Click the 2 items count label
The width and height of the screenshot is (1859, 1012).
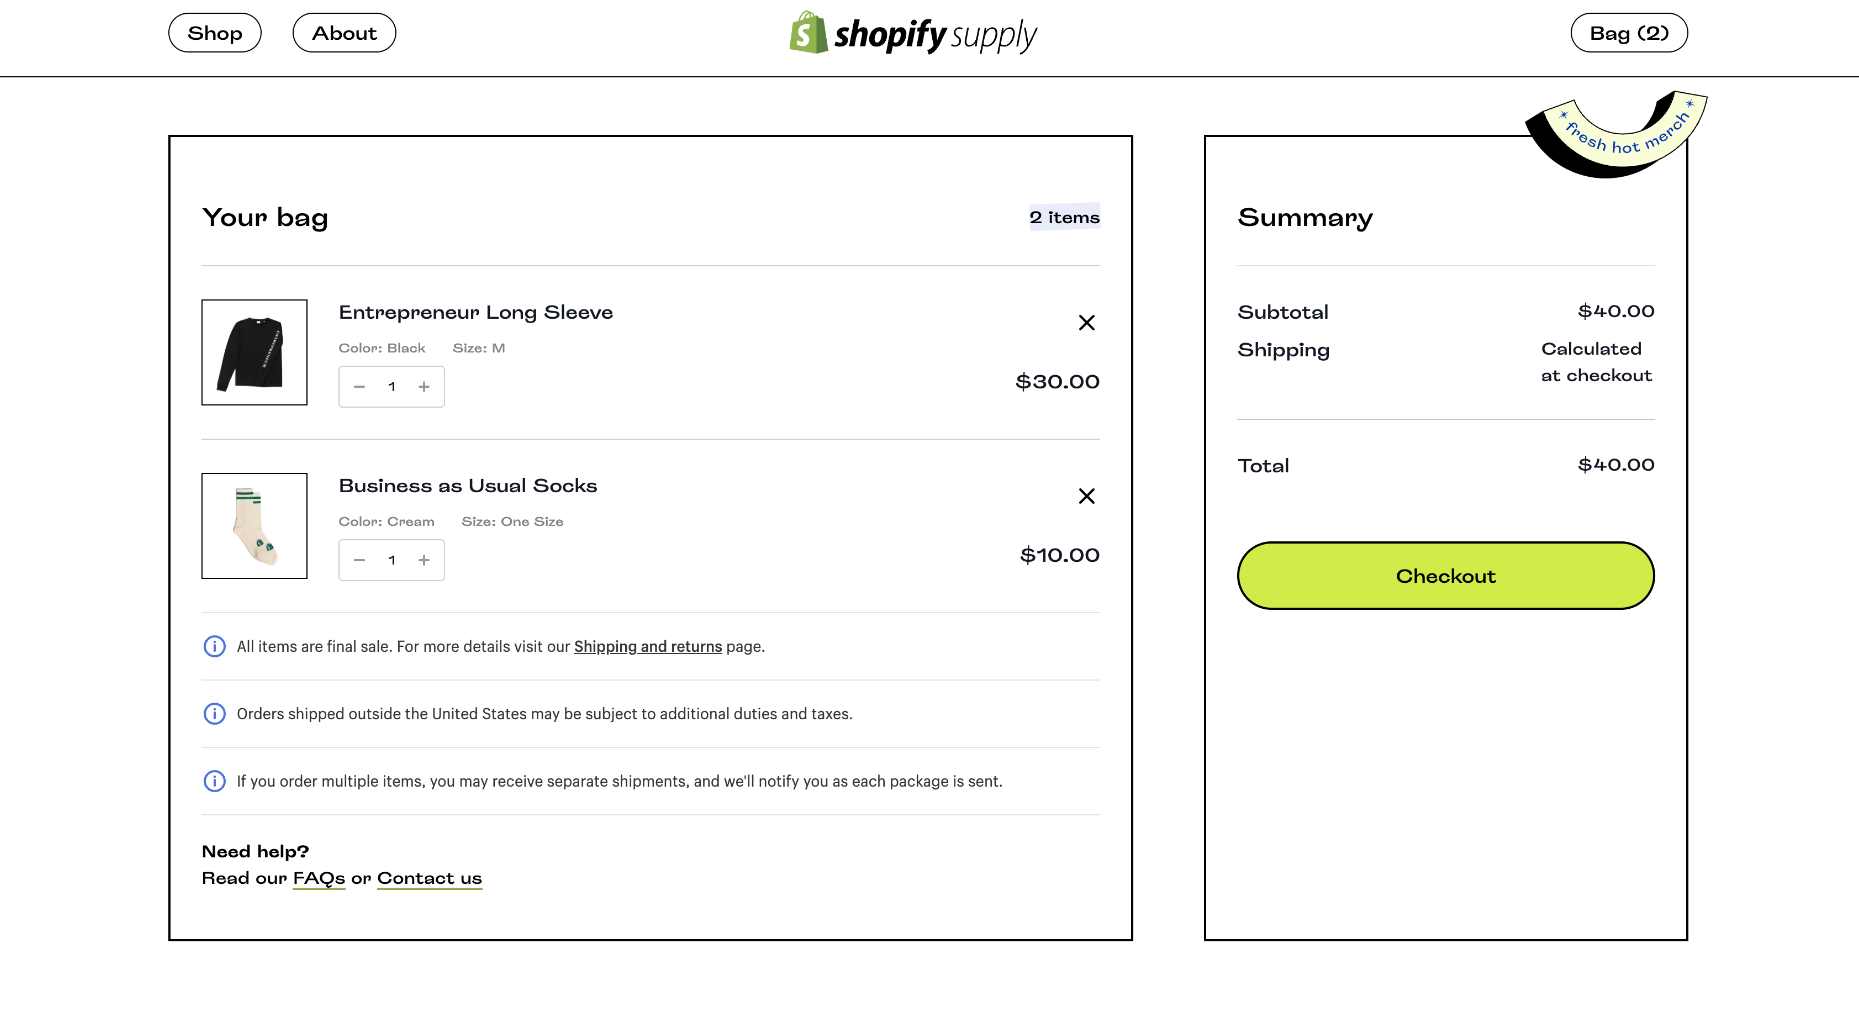1064,217
